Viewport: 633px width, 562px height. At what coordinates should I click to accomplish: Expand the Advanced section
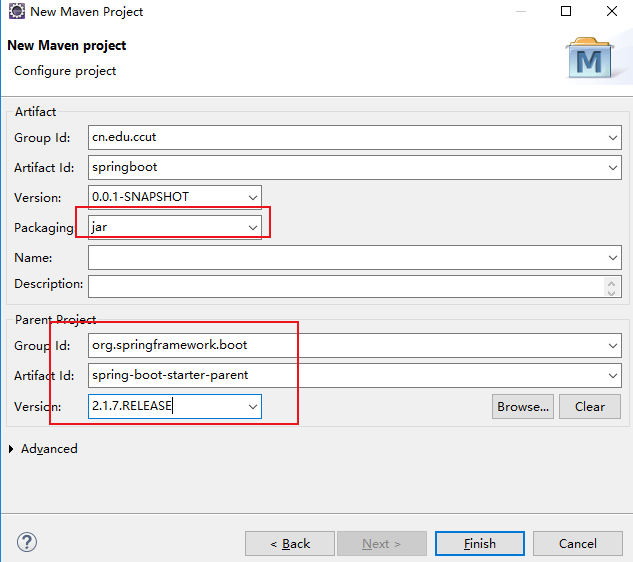pos(11,449)
